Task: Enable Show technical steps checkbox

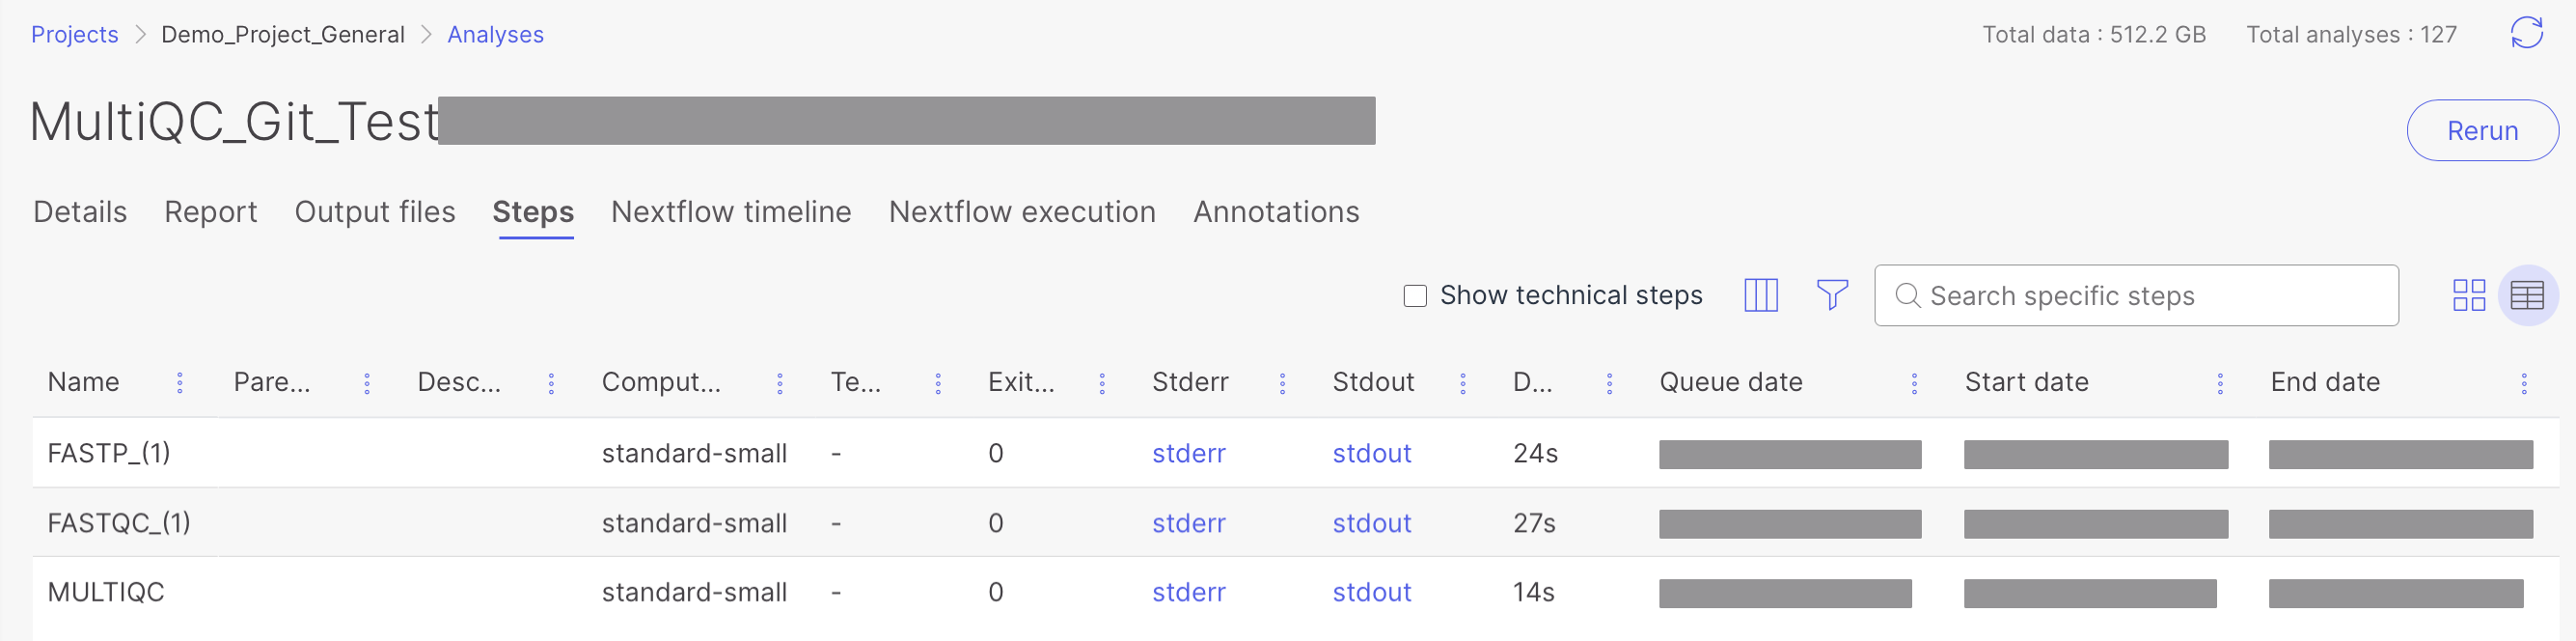Action: tap(1415, 296)
